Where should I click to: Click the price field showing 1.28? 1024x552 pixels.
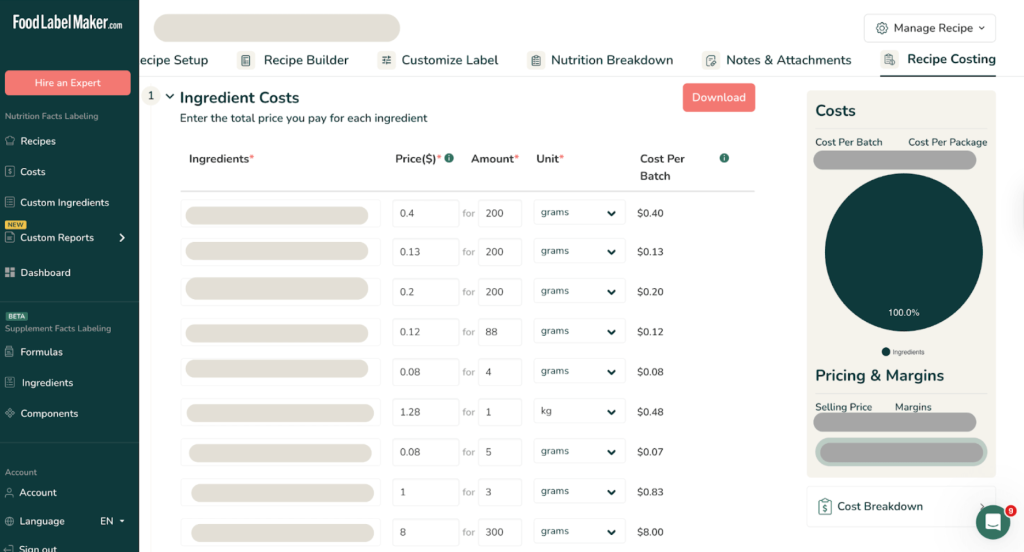pyautogui.click(x=425, y=412)
